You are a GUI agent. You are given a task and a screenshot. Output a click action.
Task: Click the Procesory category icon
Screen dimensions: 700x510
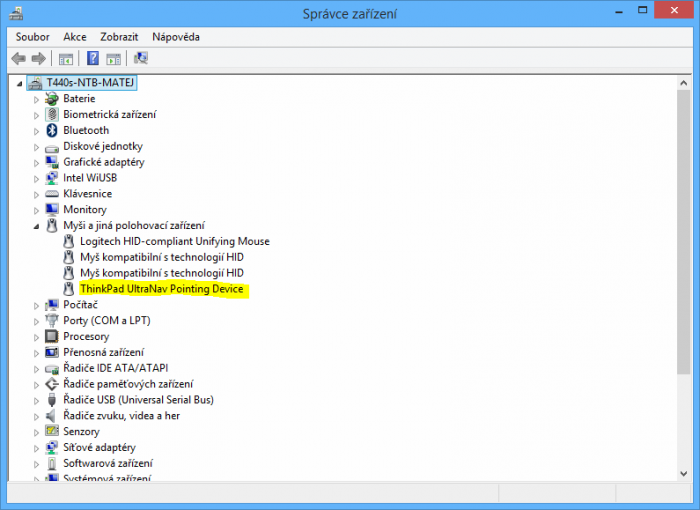[52, 336]
